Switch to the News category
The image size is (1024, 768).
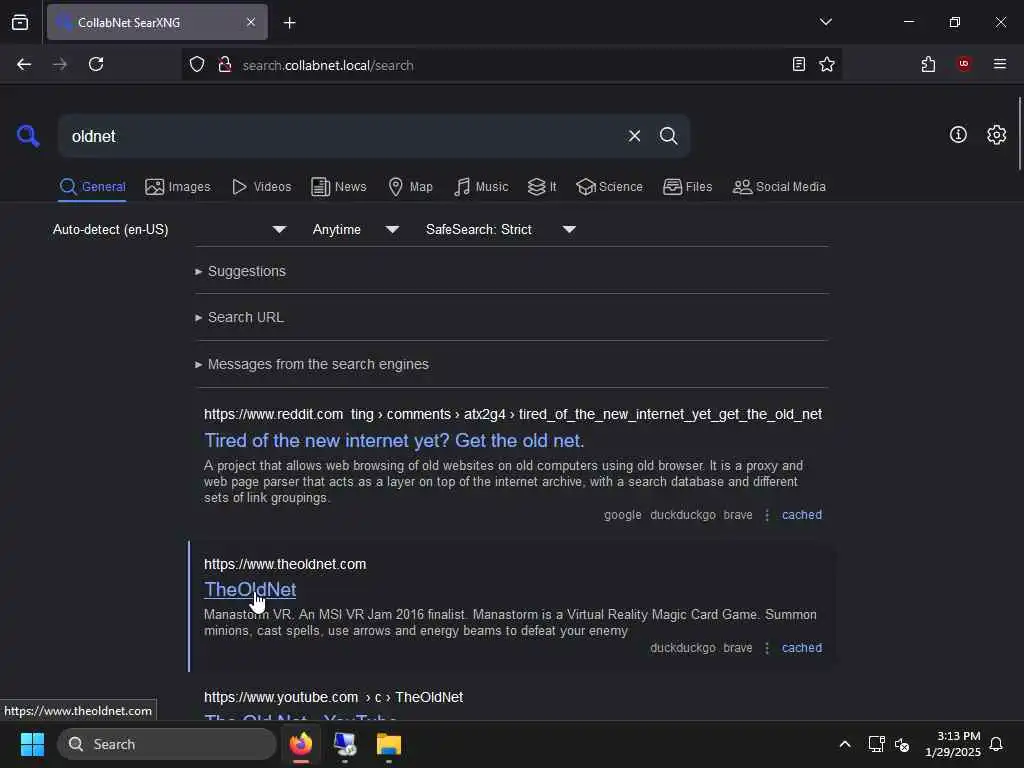339,187
